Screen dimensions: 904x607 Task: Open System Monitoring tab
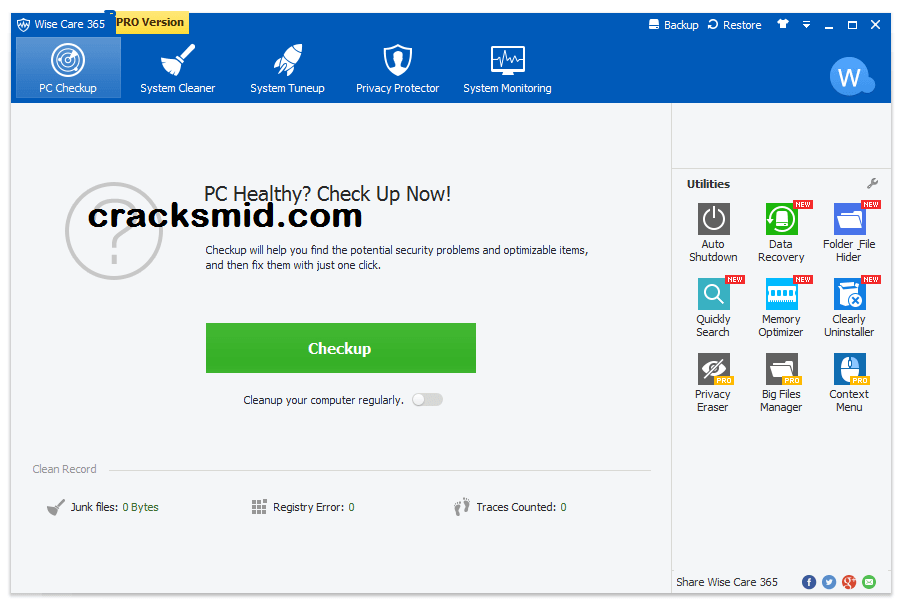click(507, 68)
